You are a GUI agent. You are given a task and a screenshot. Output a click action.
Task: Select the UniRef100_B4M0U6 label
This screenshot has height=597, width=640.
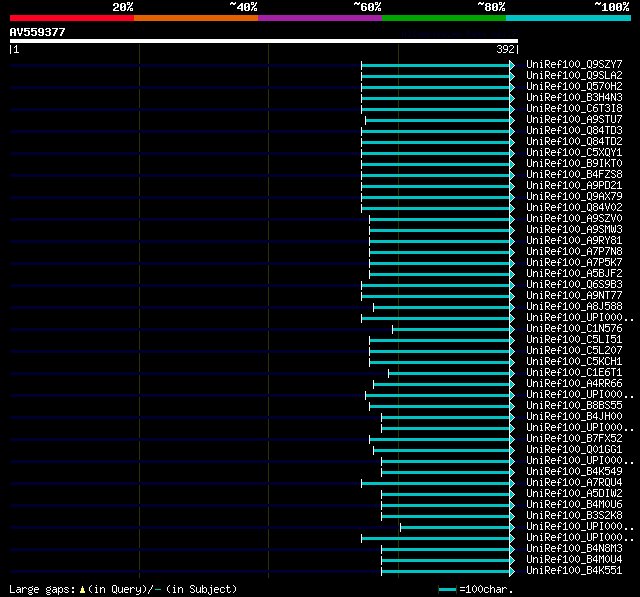[x=574, y=505]
